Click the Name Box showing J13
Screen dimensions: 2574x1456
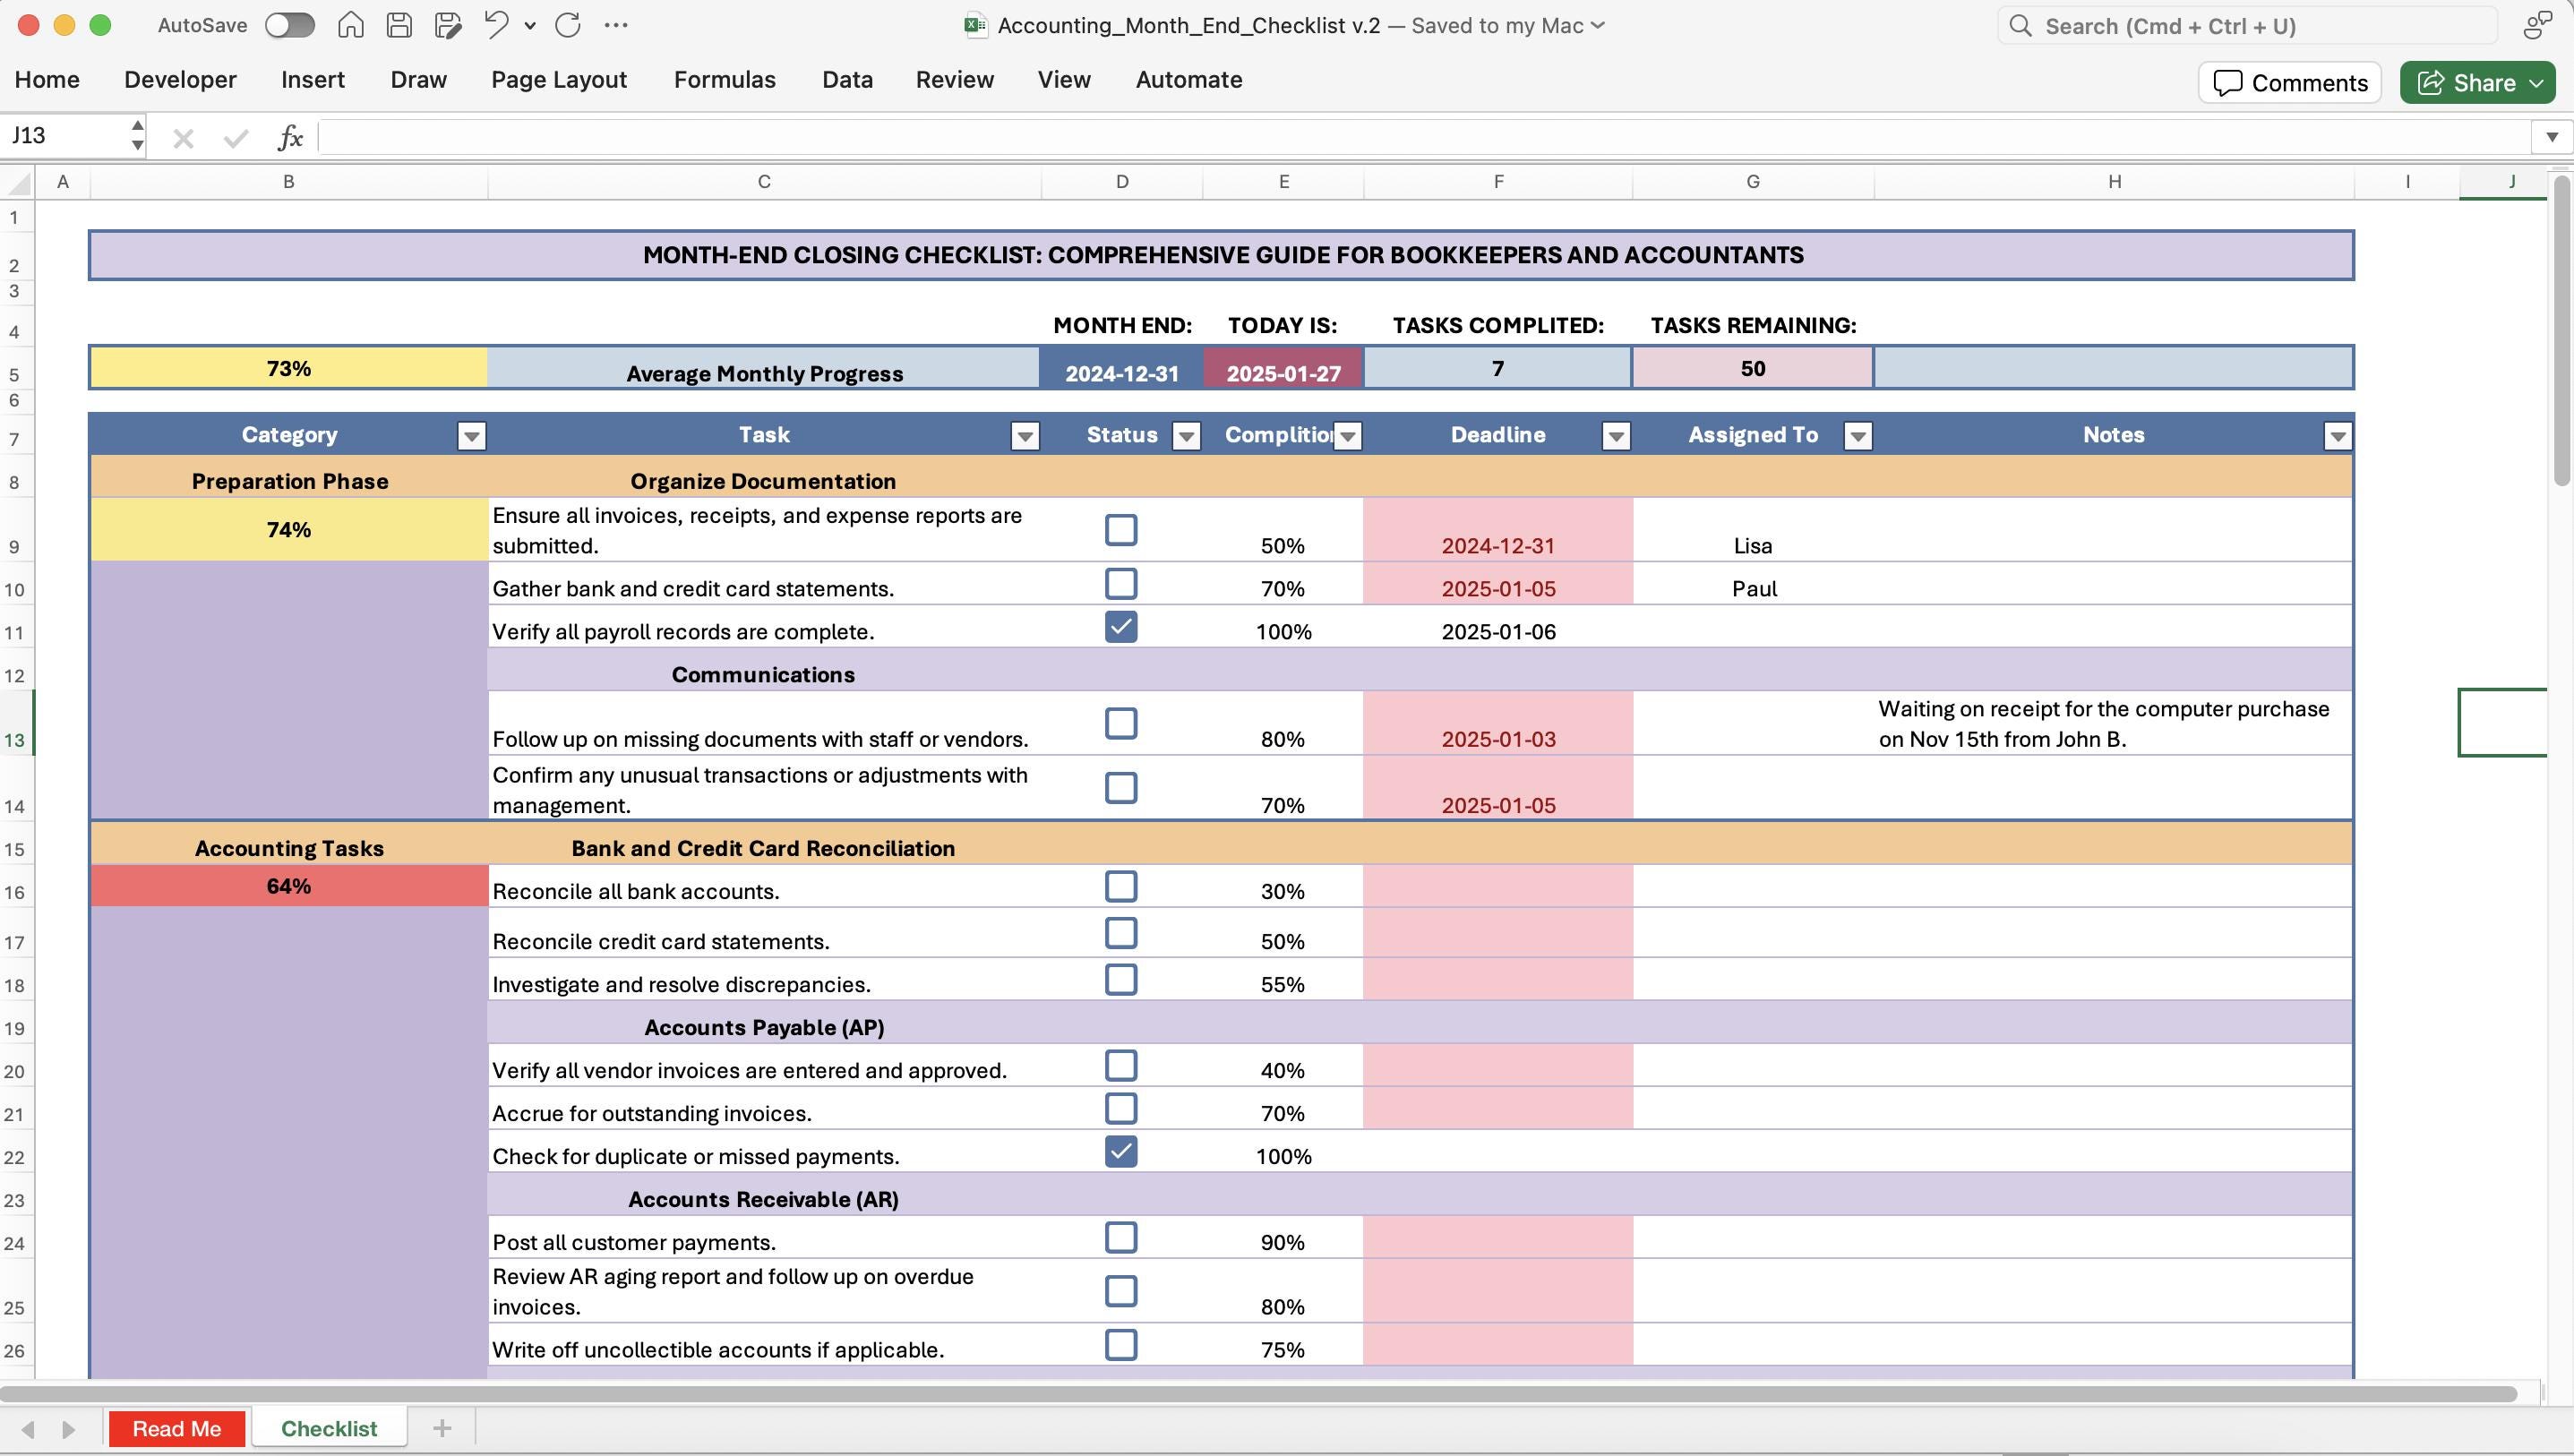(62, 135)
